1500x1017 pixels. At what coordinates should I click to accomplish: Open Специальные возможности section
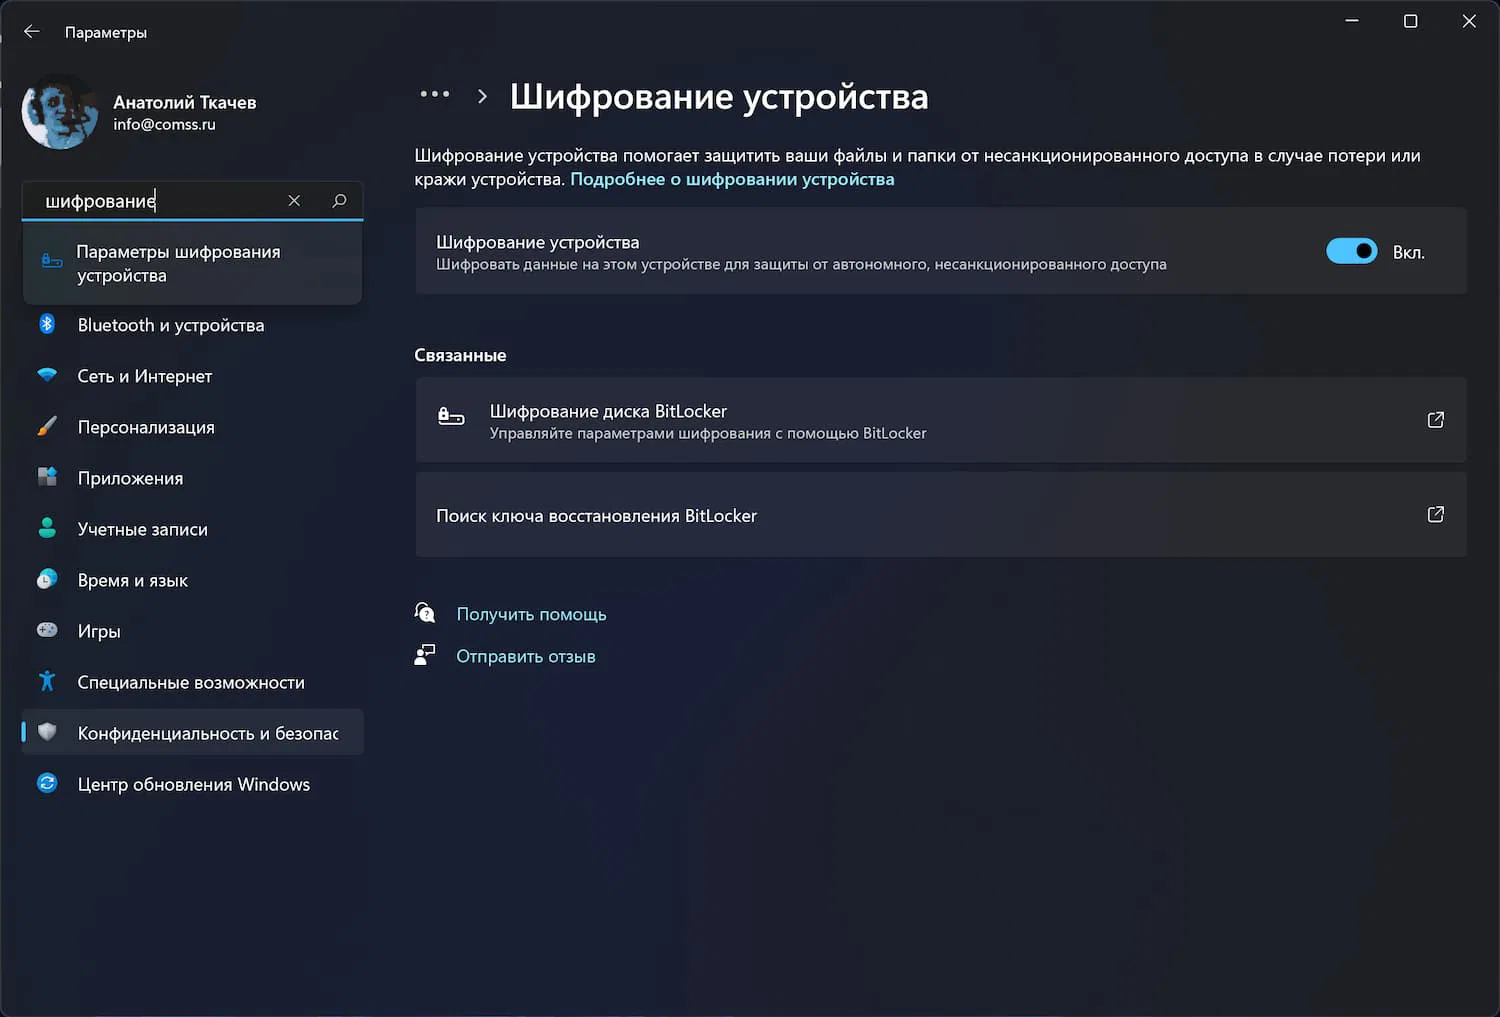pos(192,682)
